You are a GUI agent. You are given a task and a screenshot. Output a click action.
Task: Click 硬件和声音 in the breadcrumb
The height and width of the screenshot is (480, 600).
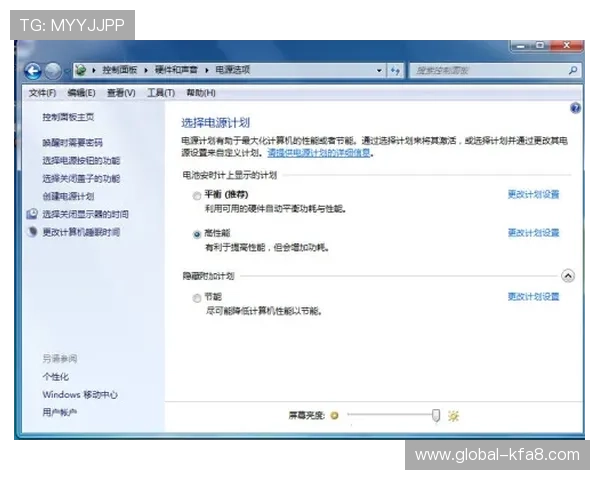[x=176, y=70]
